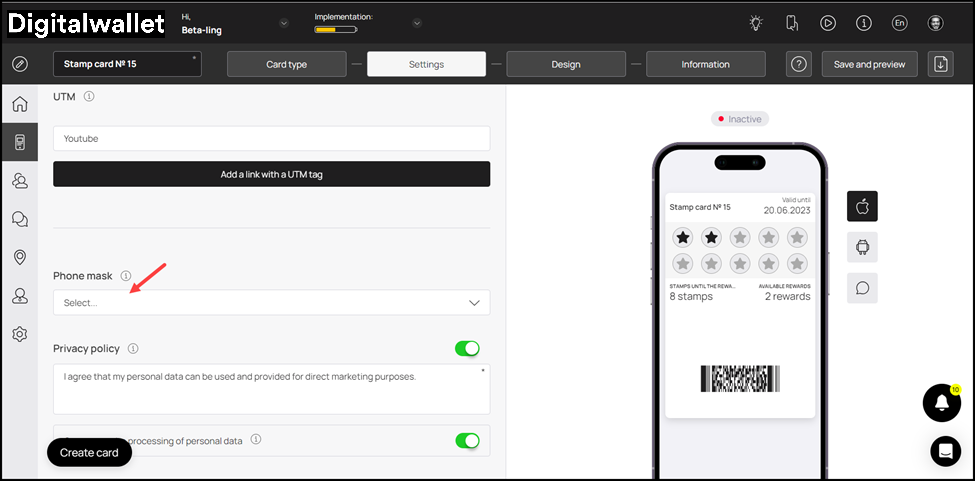
Task: Click the notification bell icon
Action: [941, 403]
